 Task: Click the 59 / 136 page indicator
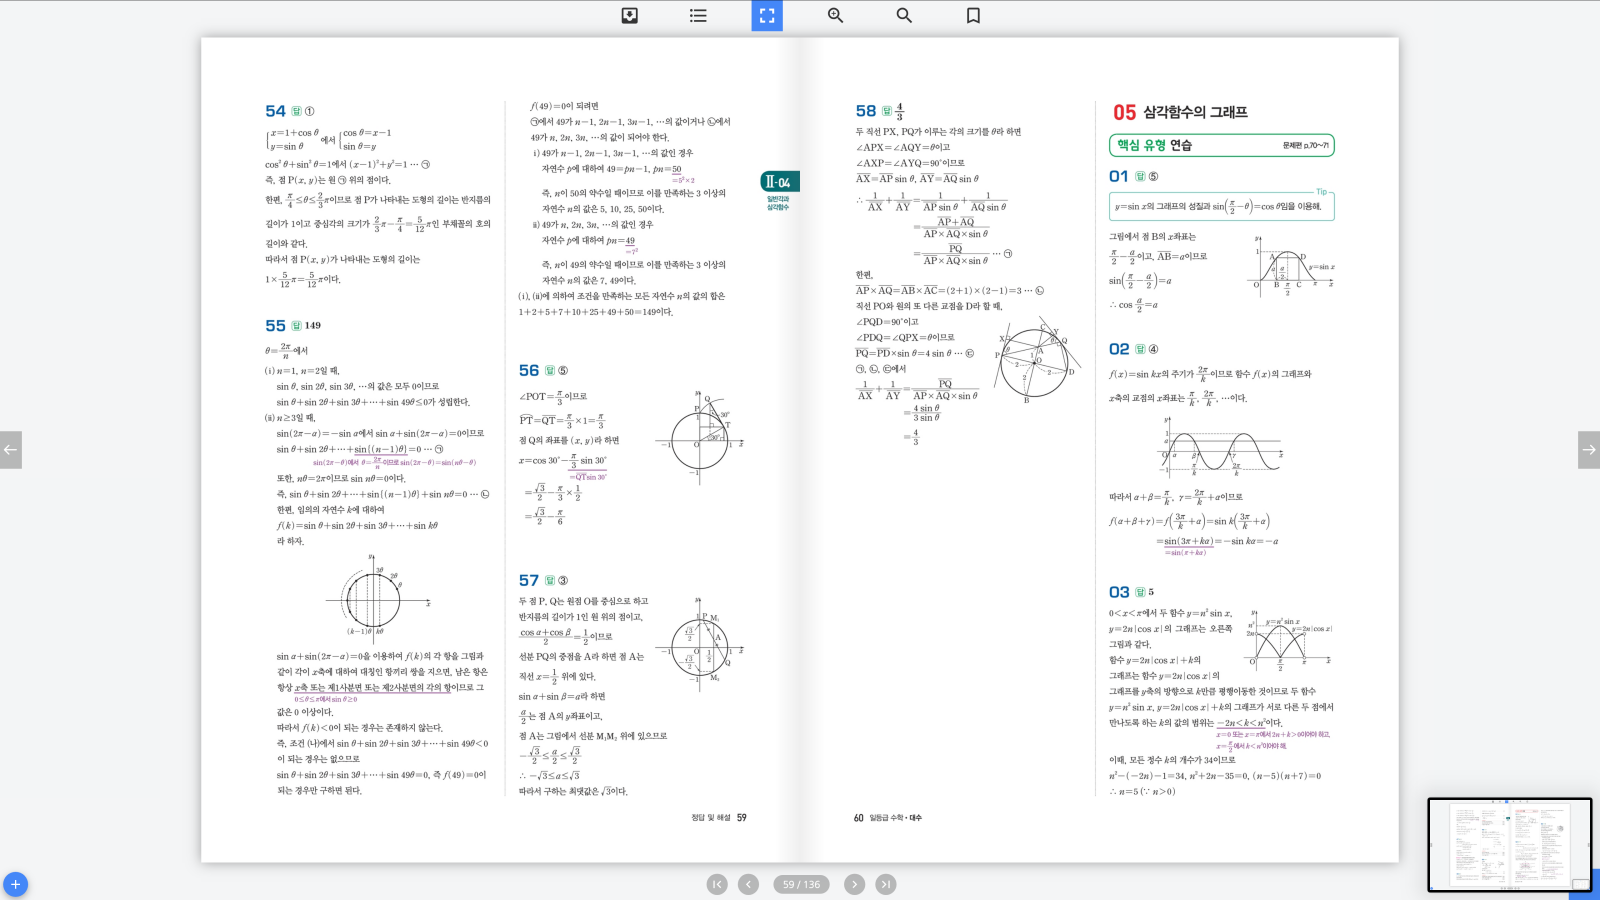pos(801,884)
